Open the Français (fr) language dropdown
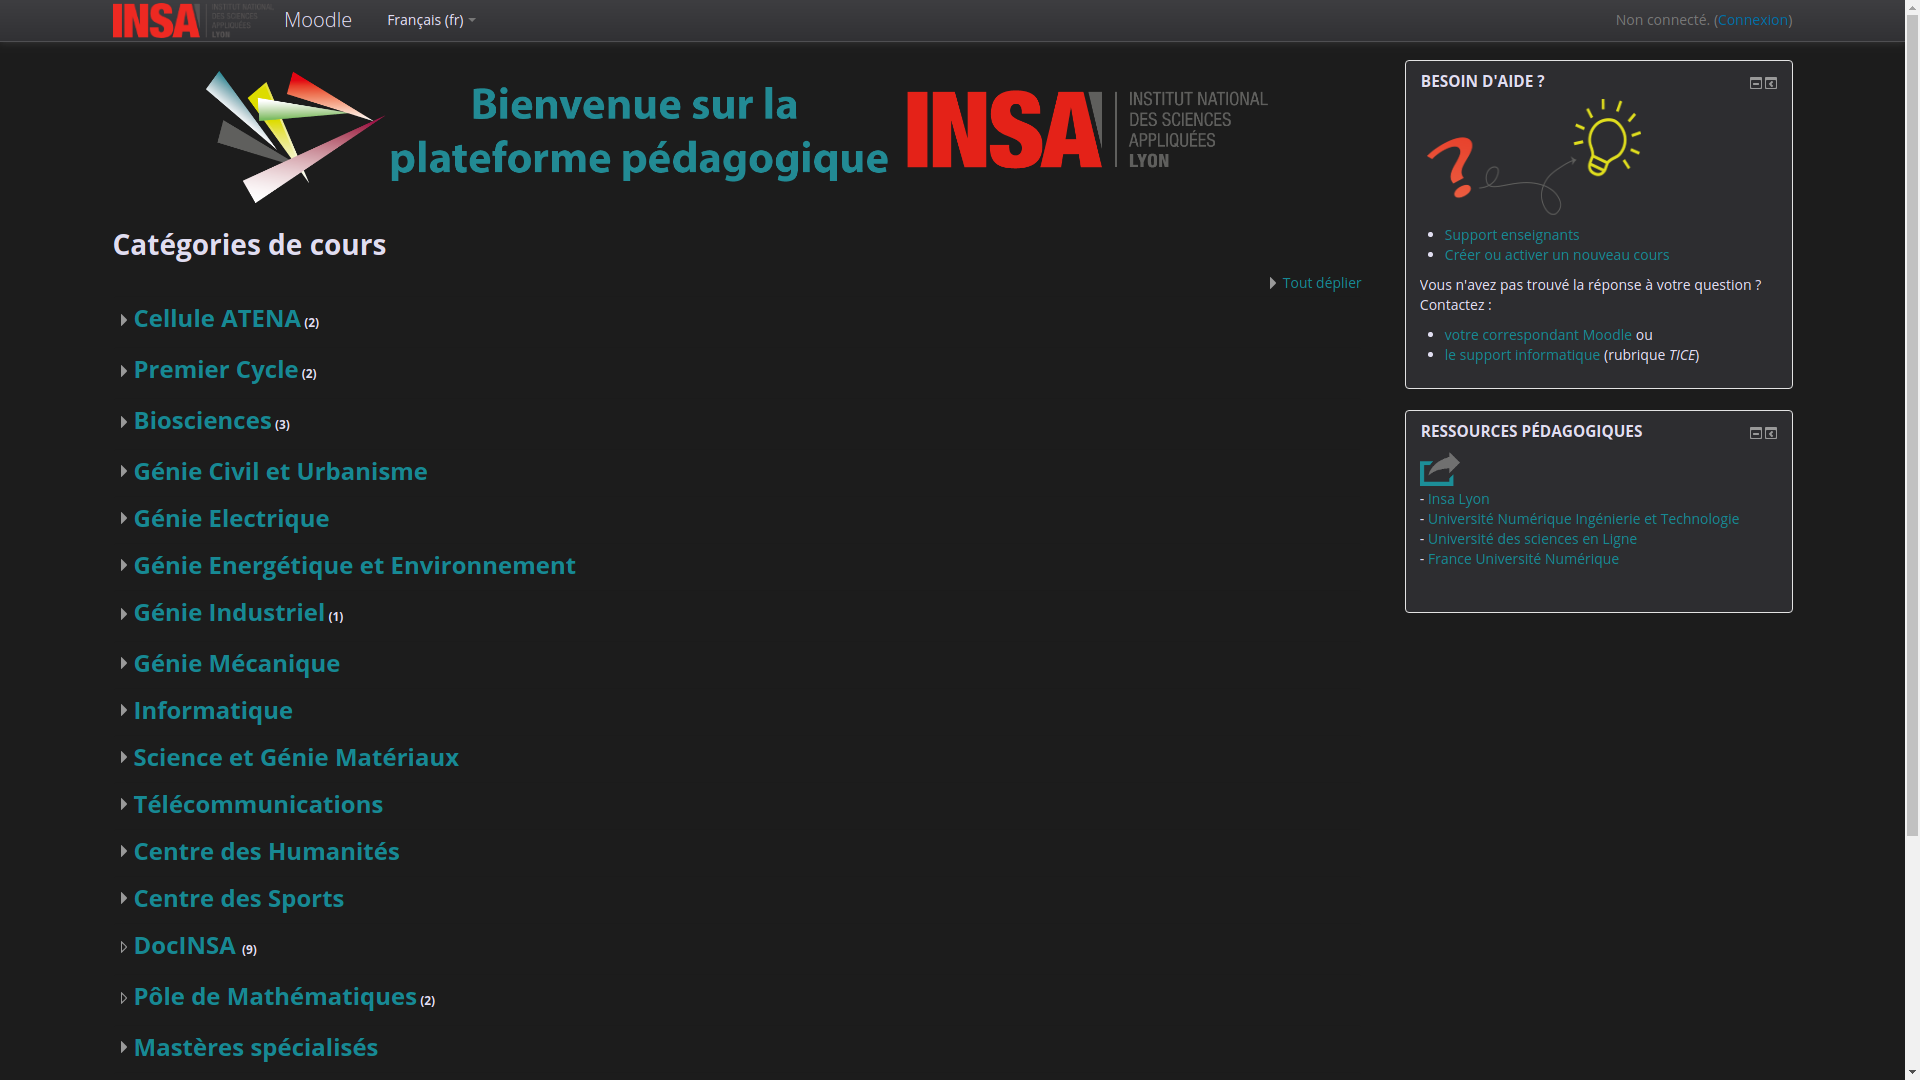Image resolution: width=1920 pixels, height=1080 pixels. 431,20
